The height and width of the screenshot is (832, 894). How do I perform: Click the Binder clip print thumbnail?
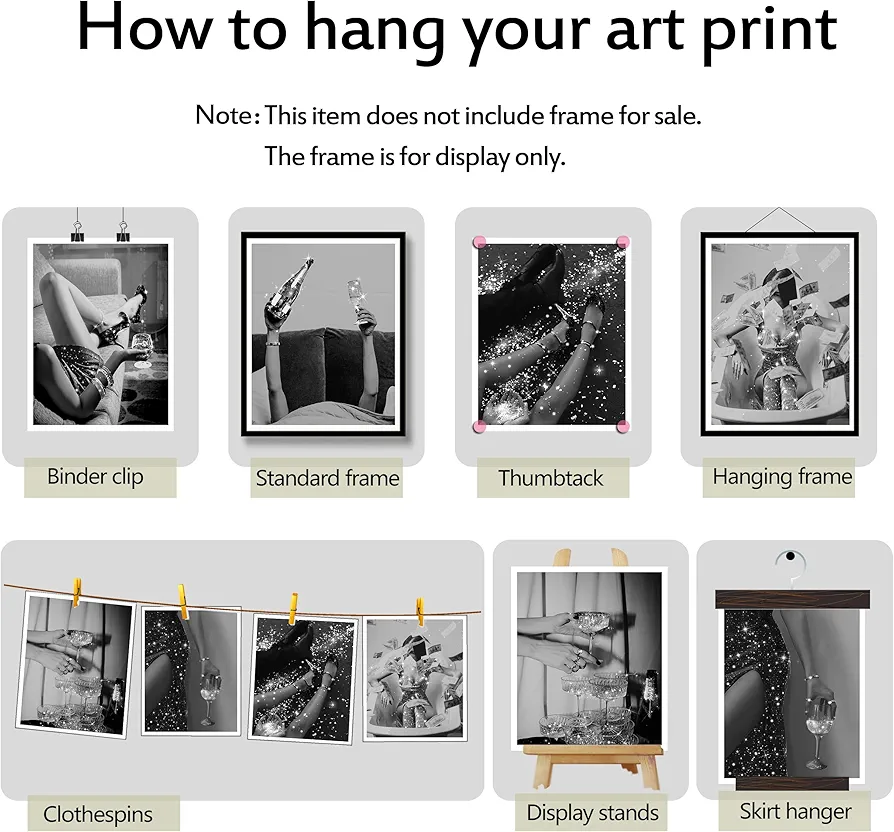[x=100, y=334]
